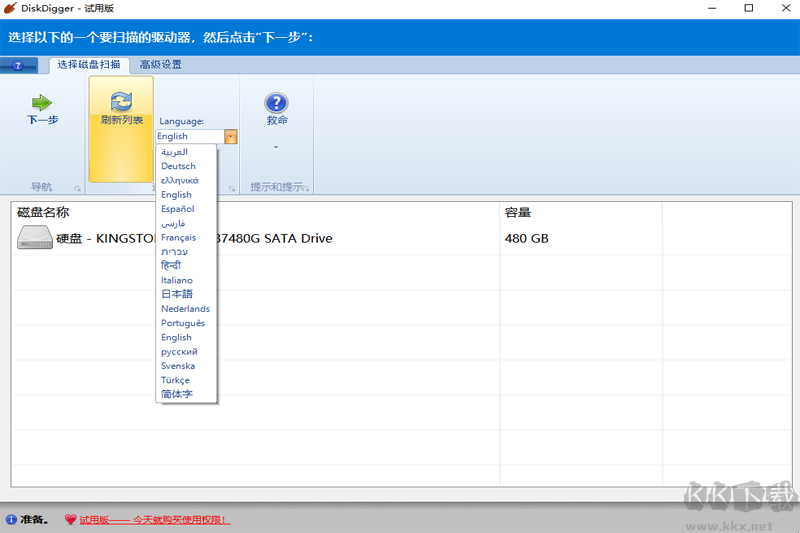Click the 容量 column header
Image resolution: width=800 pixels, height=533 pixels.
[518, 212]
